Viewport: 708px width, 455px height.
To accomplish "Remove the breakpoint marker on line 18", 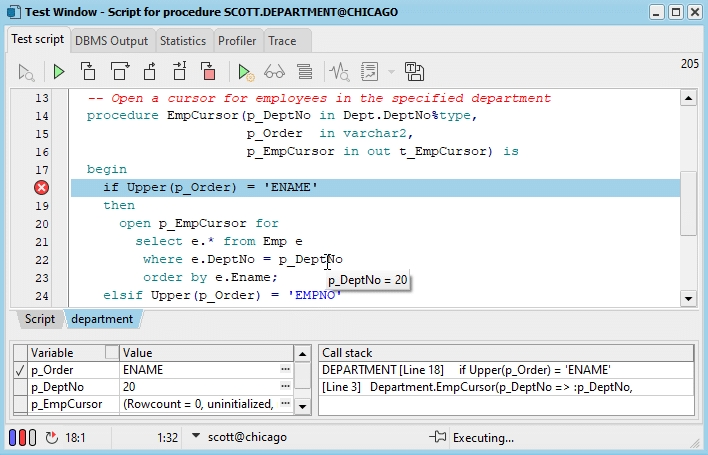I will click(41, 188).
